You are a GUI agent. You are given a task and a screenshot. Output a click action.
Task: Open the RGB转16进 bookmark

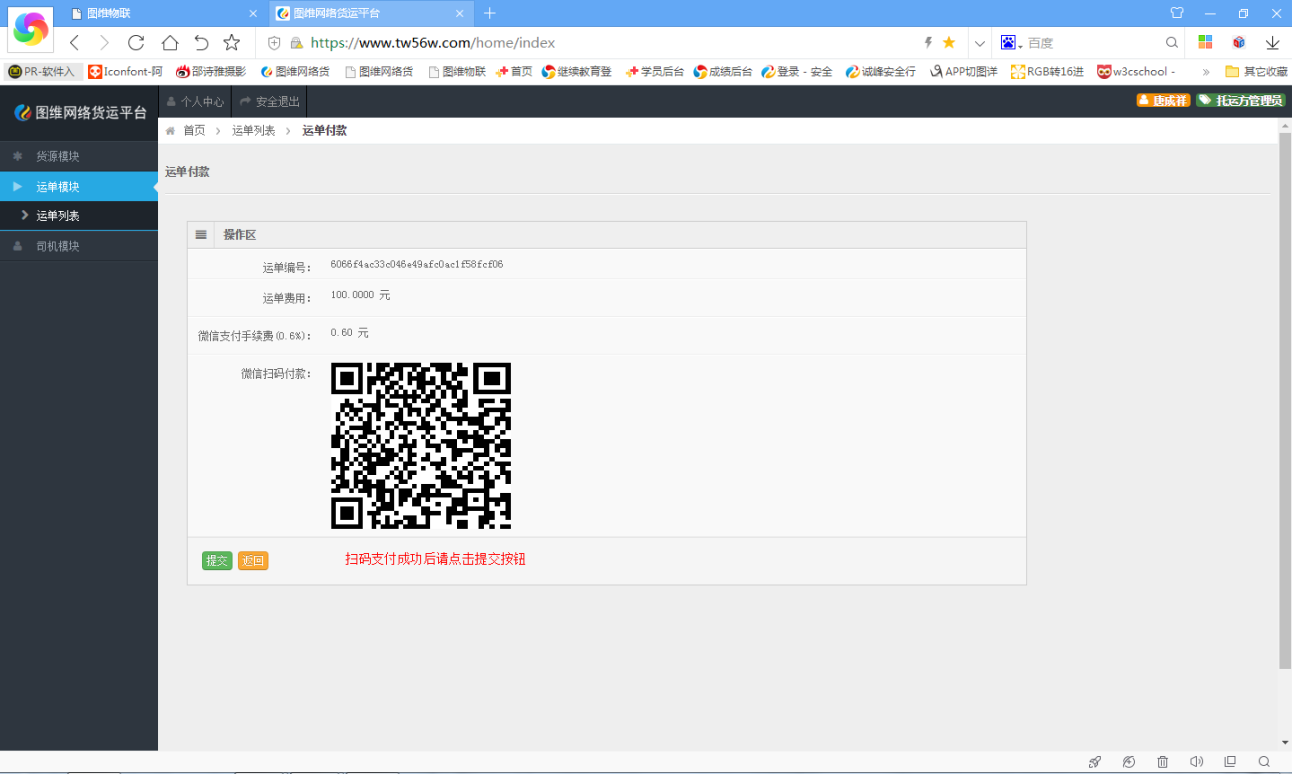pos(1047,72)
